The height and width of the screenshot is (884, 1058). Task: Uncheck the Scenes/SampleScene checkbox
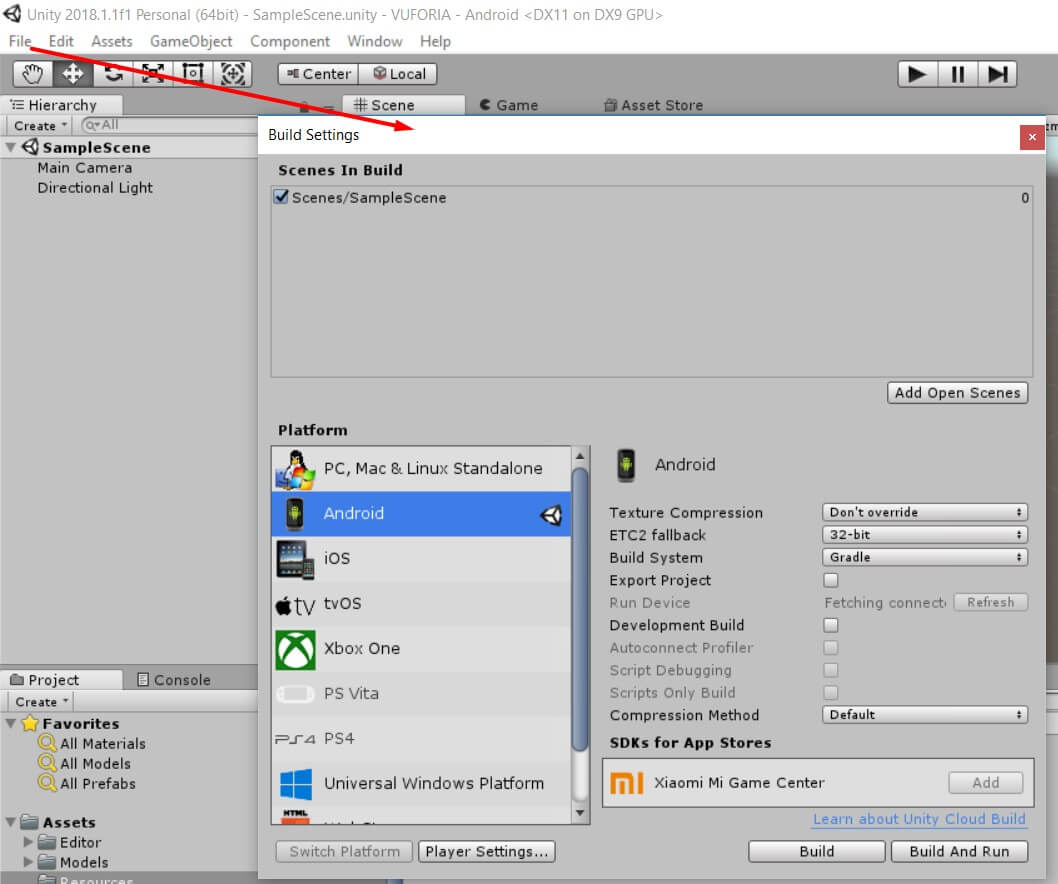pos(281,197)
